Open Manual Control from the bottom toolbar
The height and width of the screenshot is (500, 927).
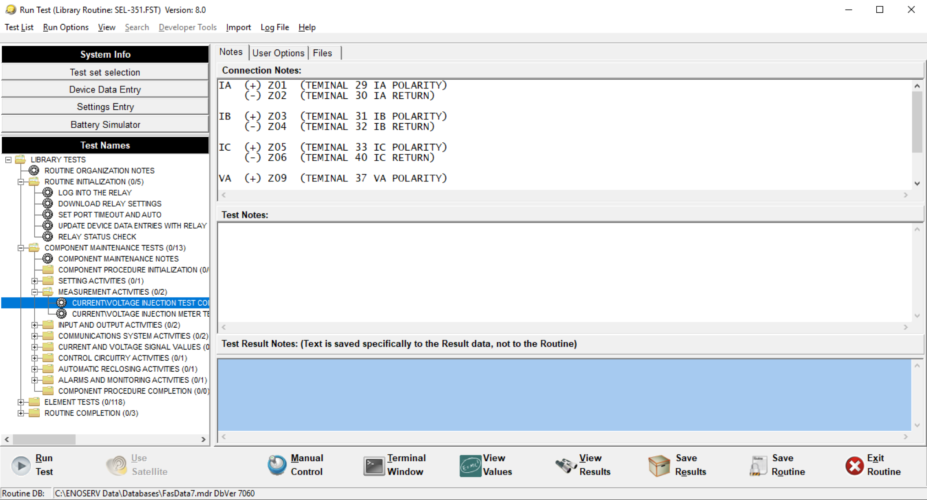pos(277,465)
